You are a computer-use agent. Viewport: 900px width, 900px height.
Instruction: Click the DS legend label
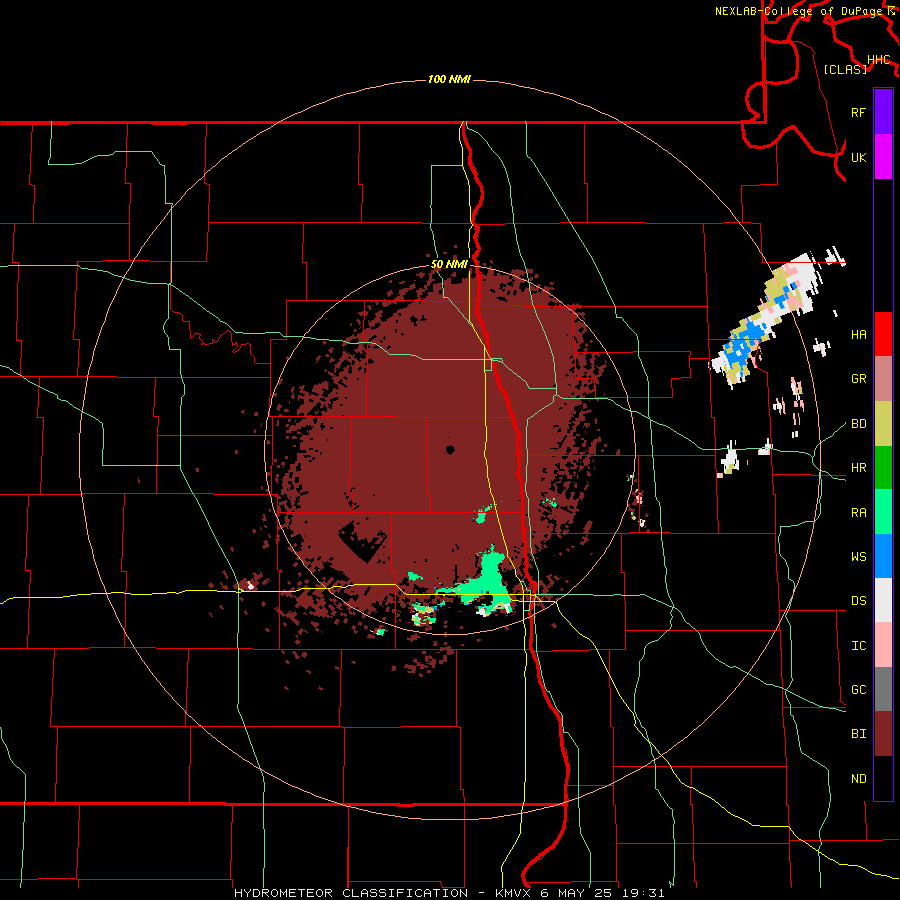pos(859,601)
